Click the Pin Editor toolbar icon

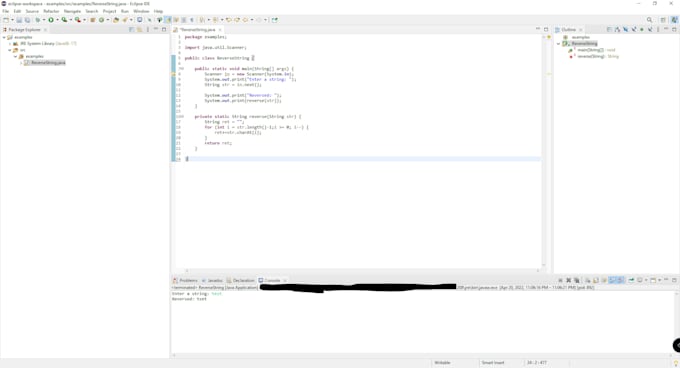coord(275,20)
